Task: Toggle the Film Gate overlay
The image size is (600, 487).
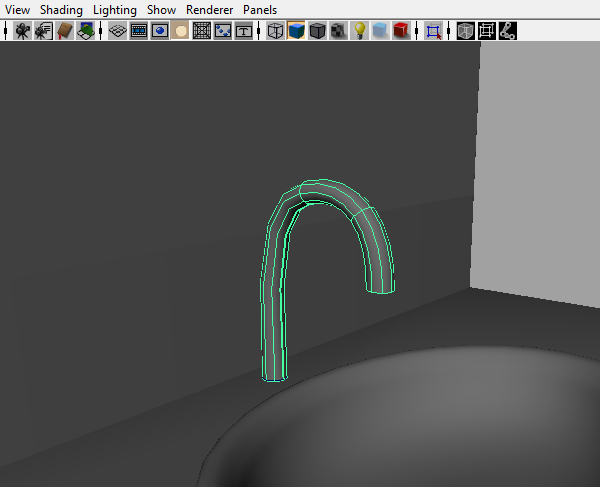Action: pos(139,31)
